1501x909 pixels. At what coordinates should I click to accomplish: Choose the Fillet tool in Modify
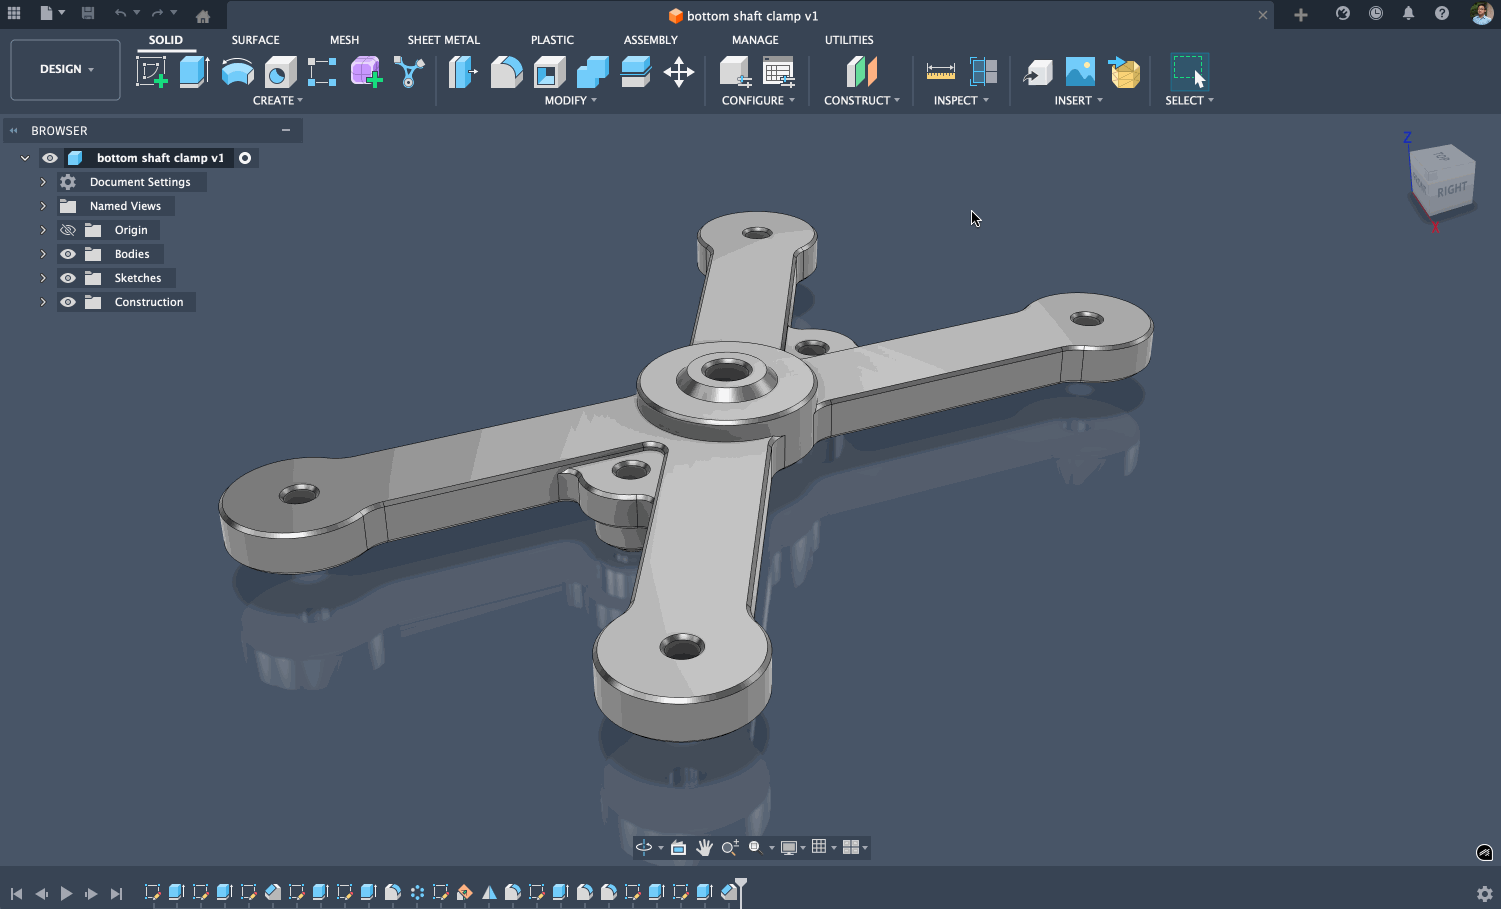(x=506, y=72)
